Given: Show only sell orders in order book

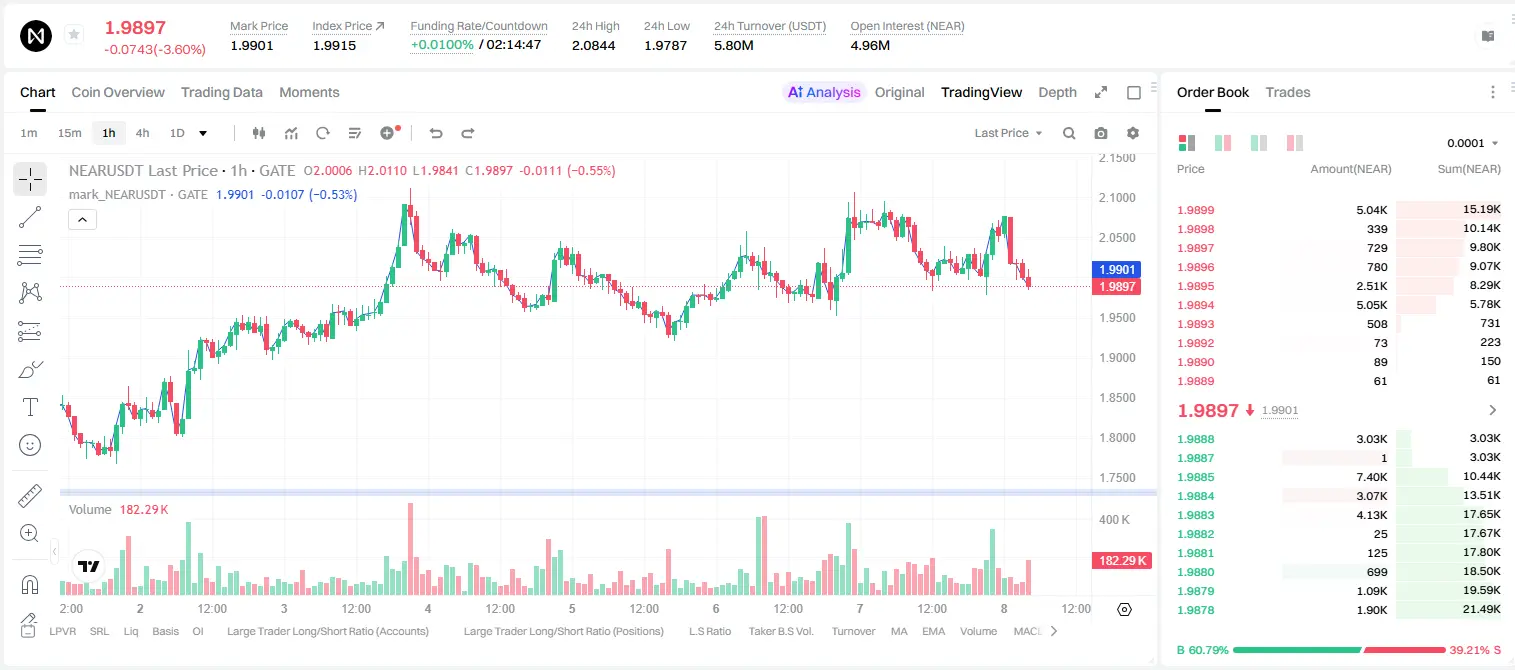Looking at the screenshot, I should (x=1294, y=143).
